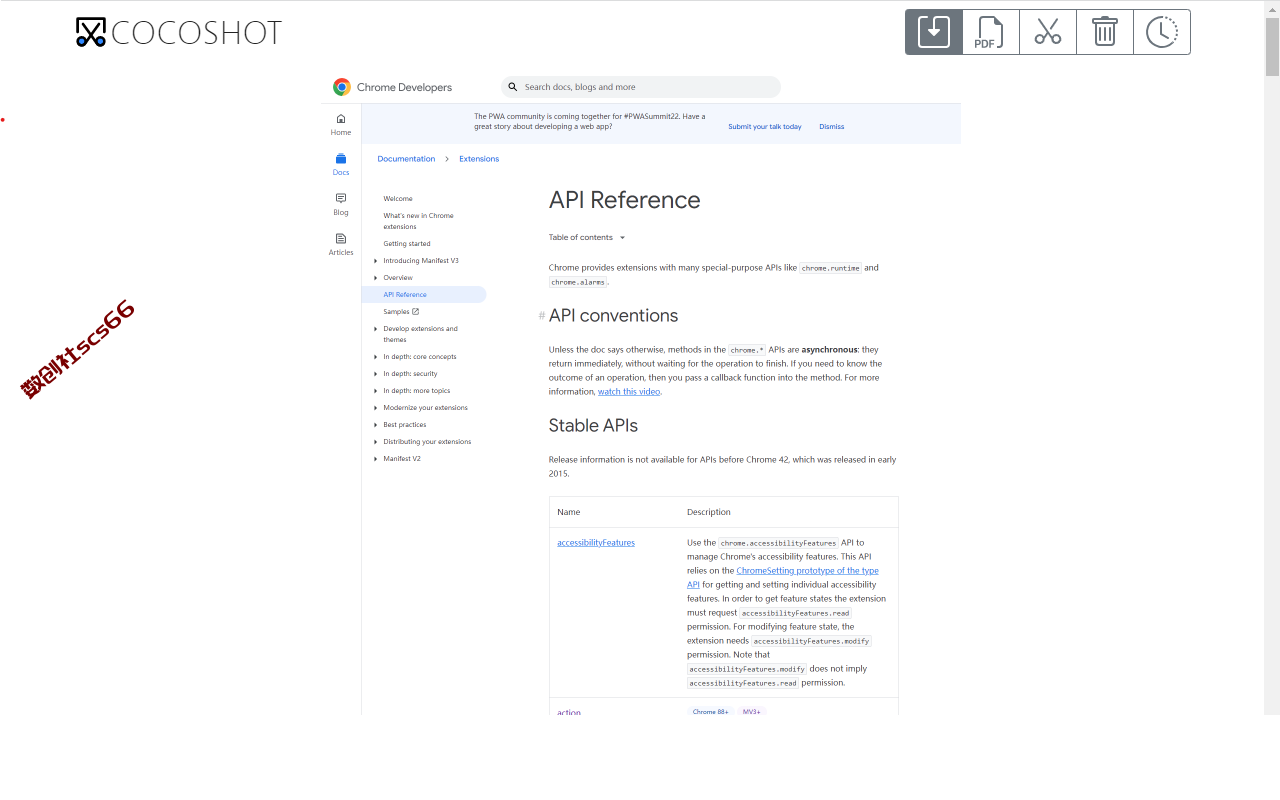This screenshot has height=800, width=1280.
Task: Click the Documentation breadcrumb
Action: [x=406, y=159]
